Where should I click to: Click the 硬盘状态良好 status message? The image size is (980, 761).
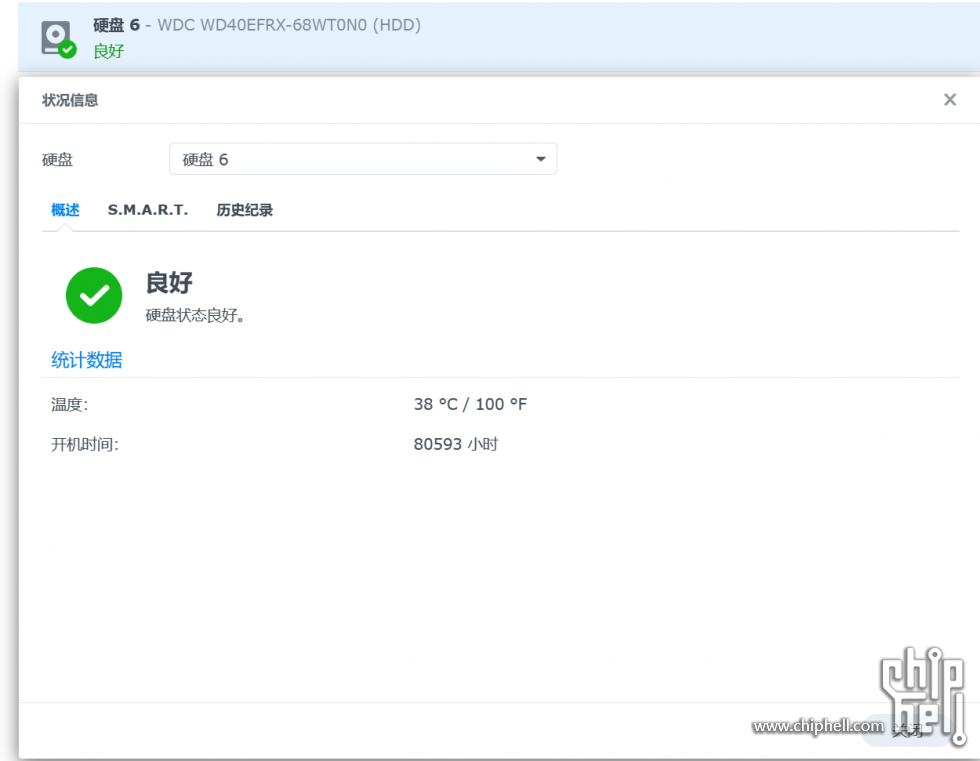click(194, 316)
